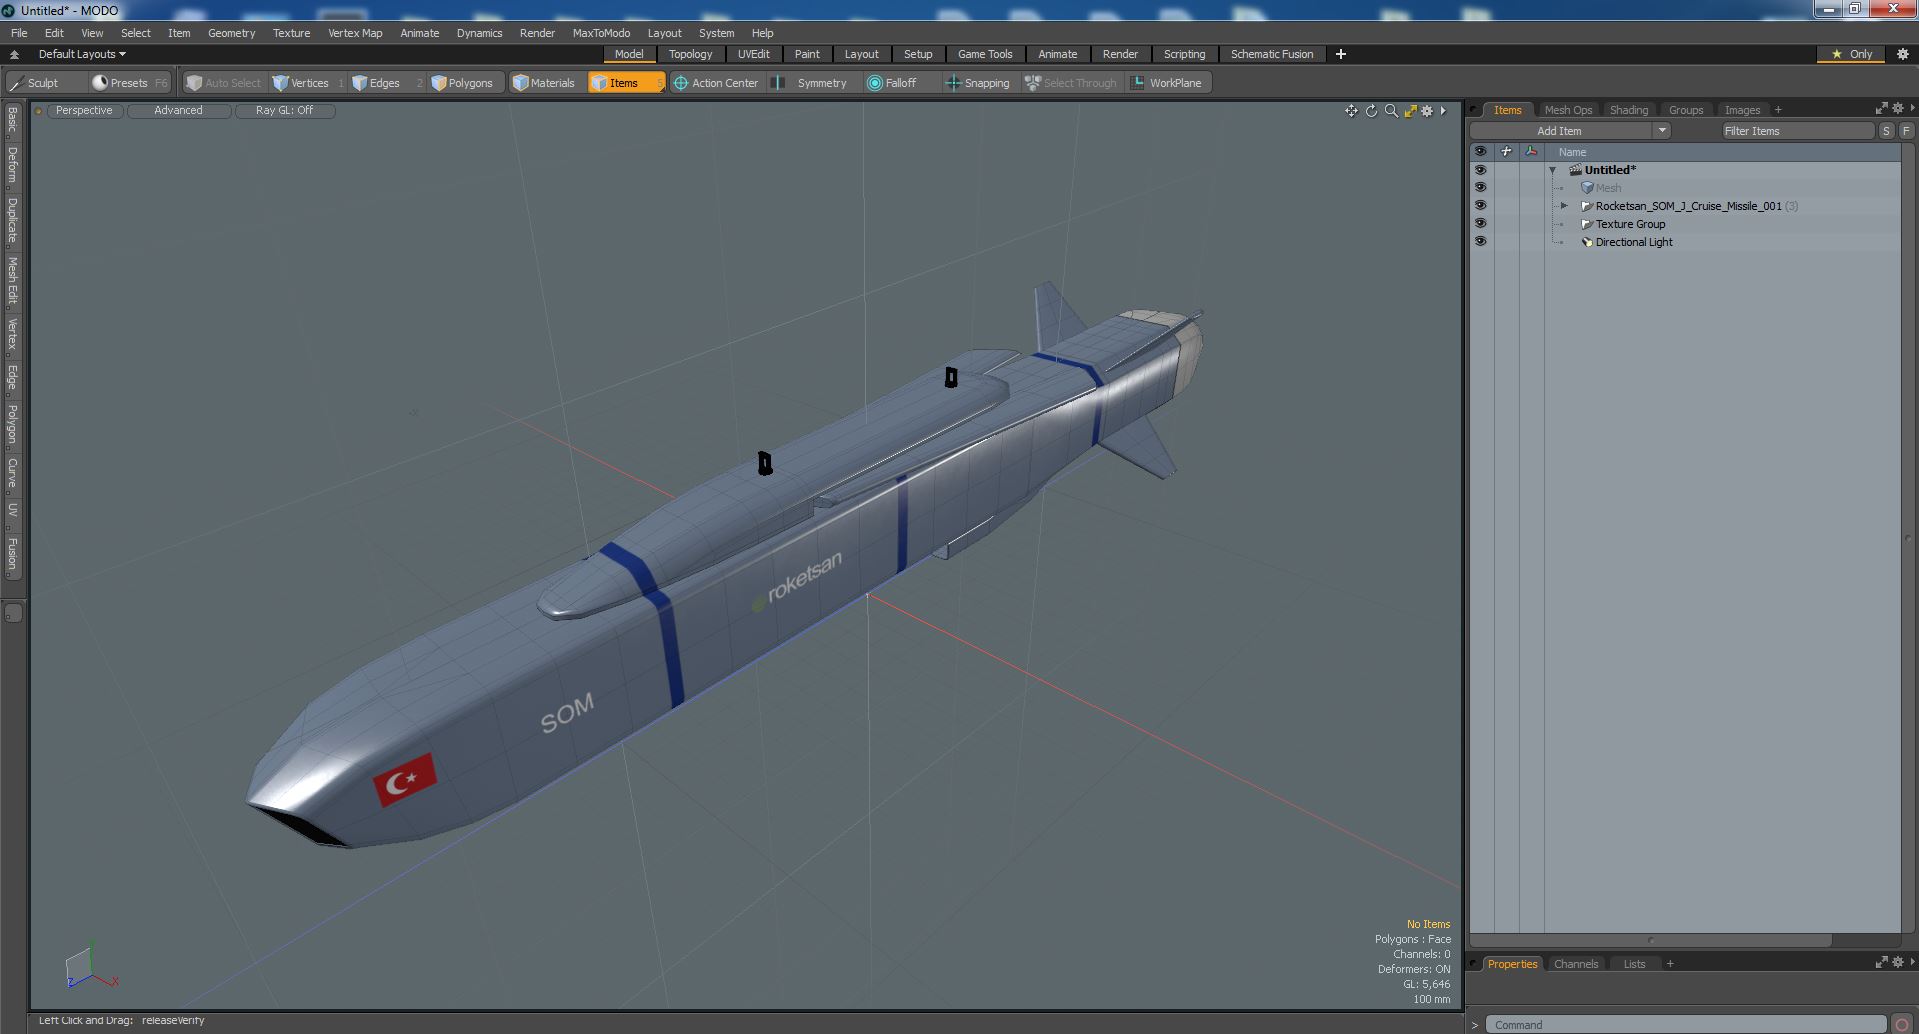This screenshot has height=1034, width=1919.
Task: Switch to Vertices selection mode
Action: point(309,83)
